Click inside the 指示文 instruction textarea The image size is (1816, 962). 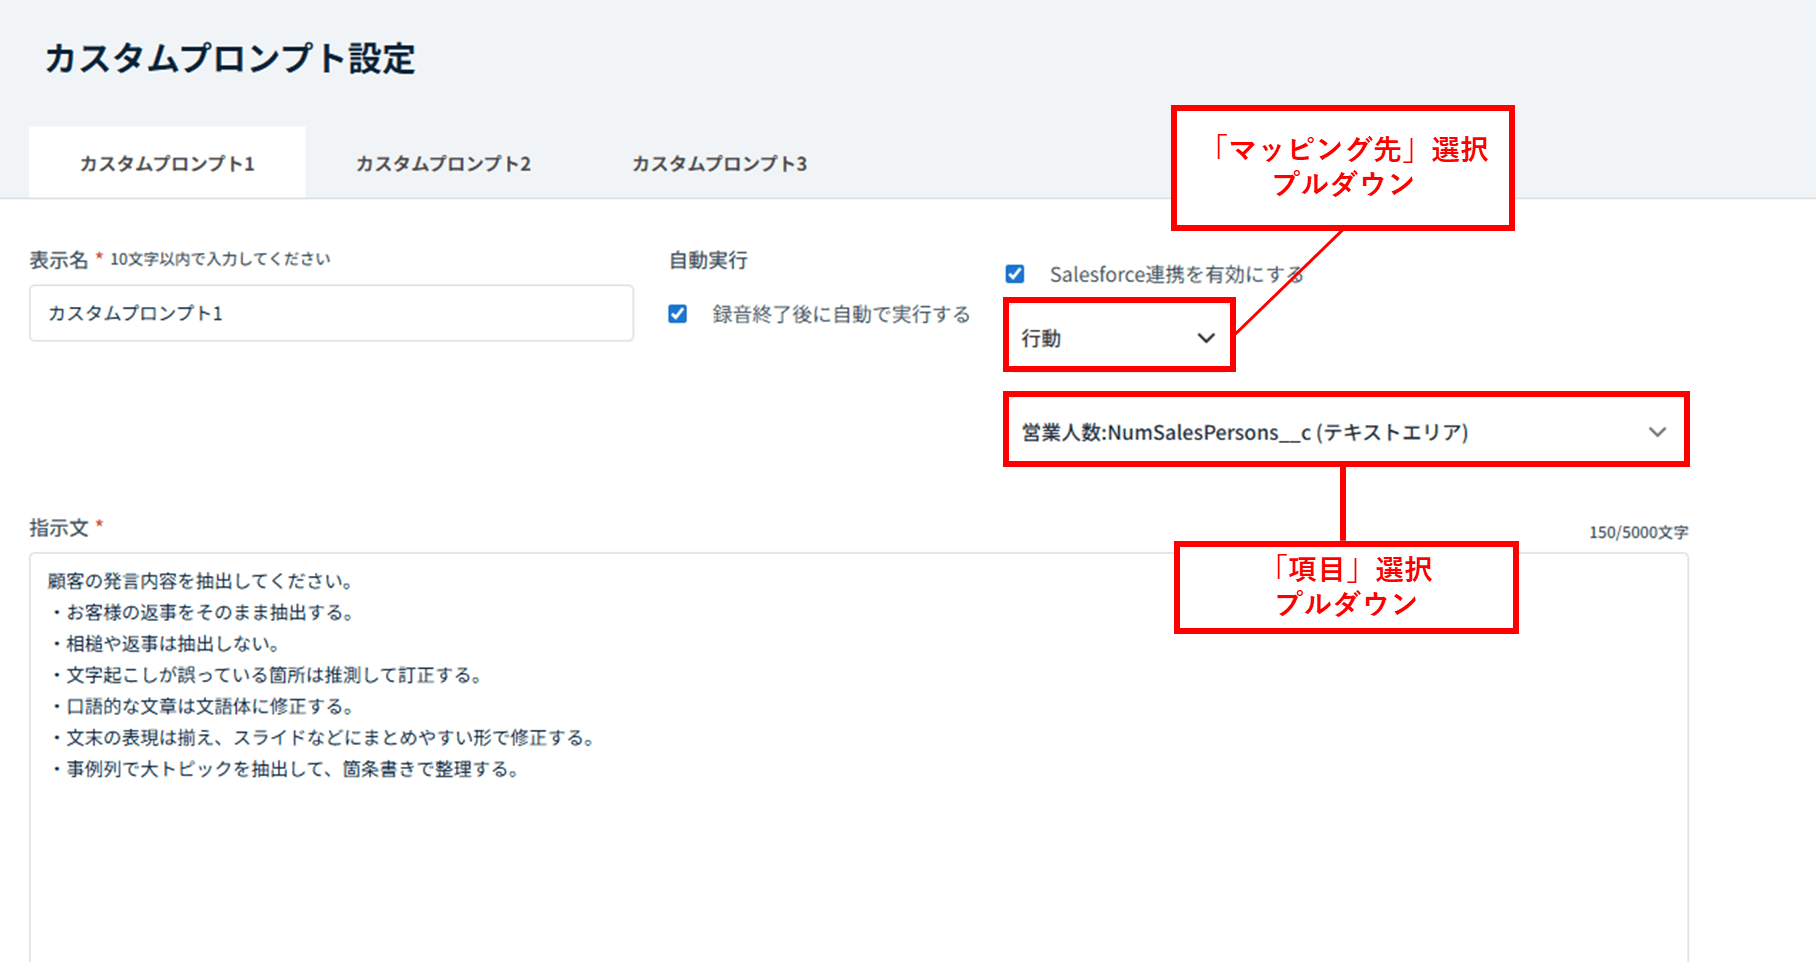858,850
